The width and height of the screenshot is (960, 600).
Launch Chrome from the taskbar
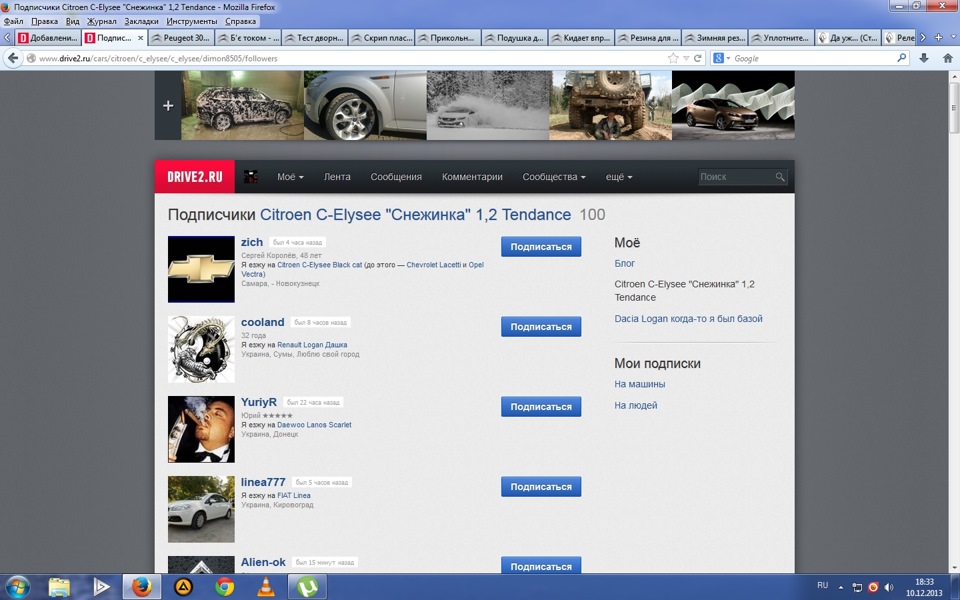(x=225, y=587)
